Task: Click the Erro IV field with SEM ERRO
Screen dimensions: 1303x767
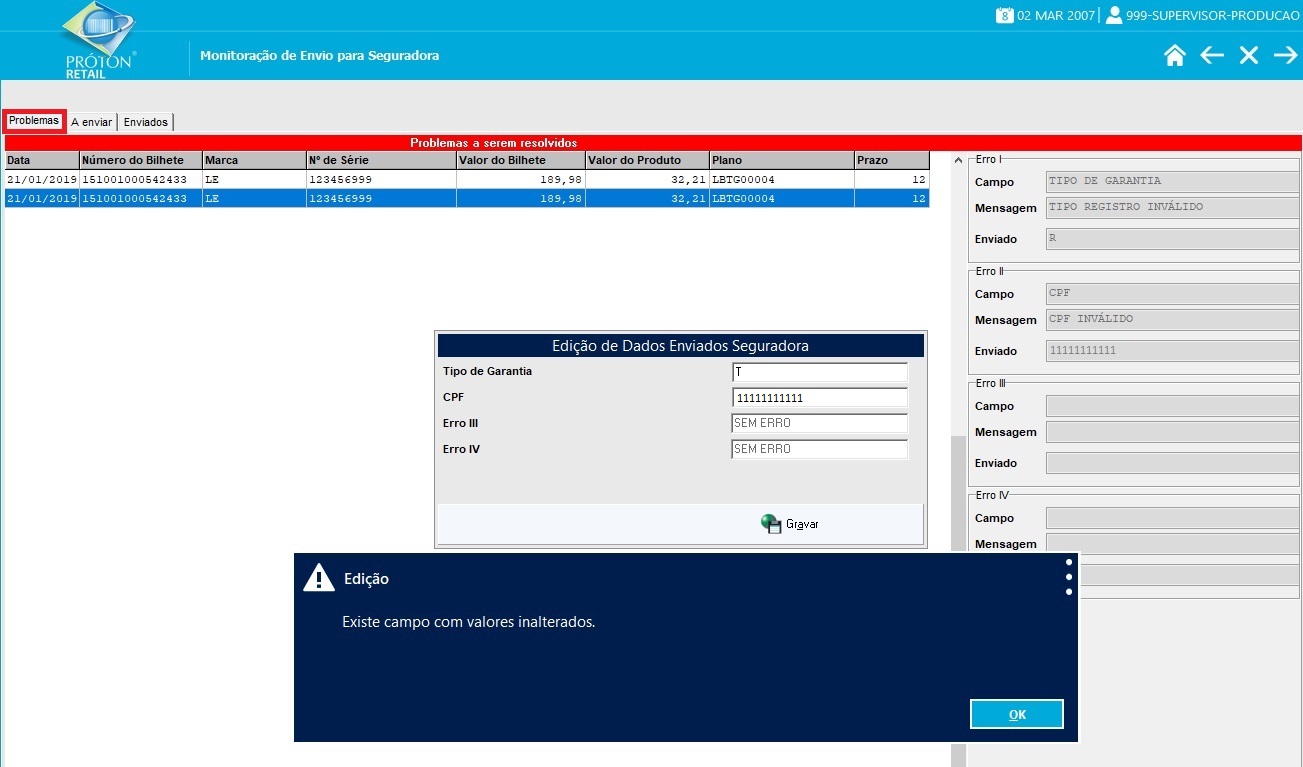Action: pyautogui.click(x=819, y=450)
